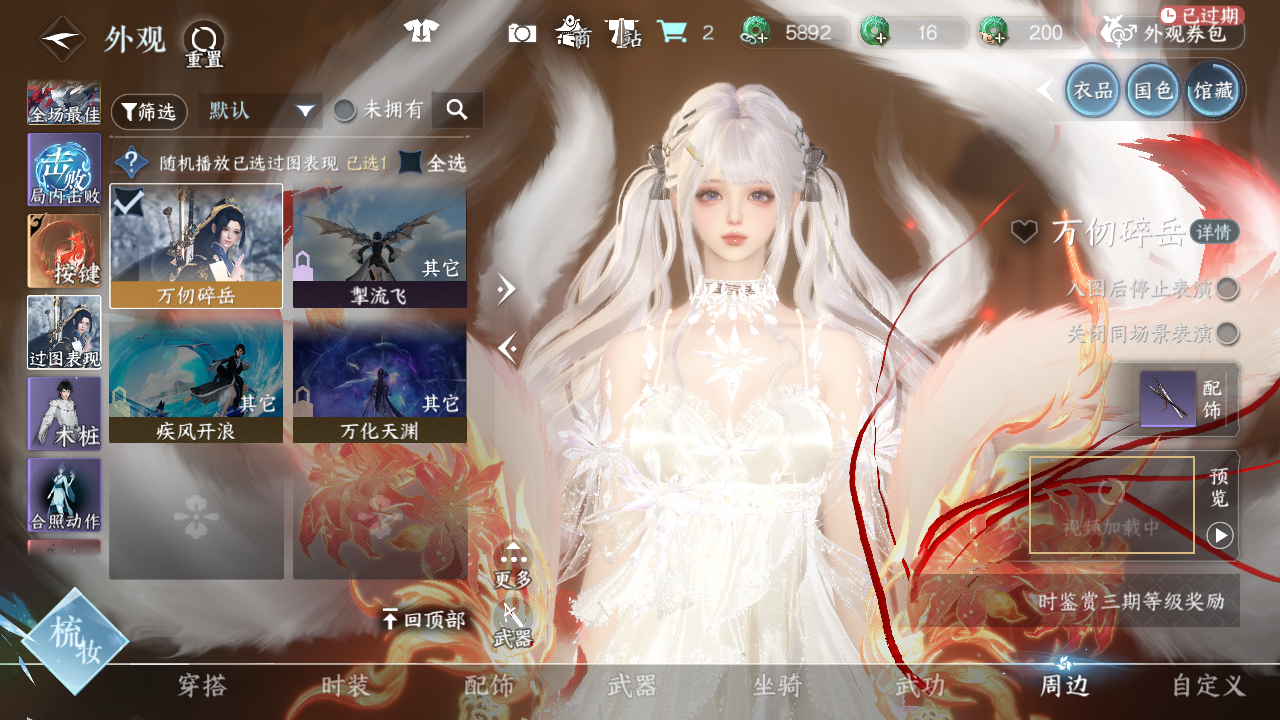Switch to the 坐骑 tab
Image resolution: width=1280 pixels, height=720 pixels.
[776, 686]
